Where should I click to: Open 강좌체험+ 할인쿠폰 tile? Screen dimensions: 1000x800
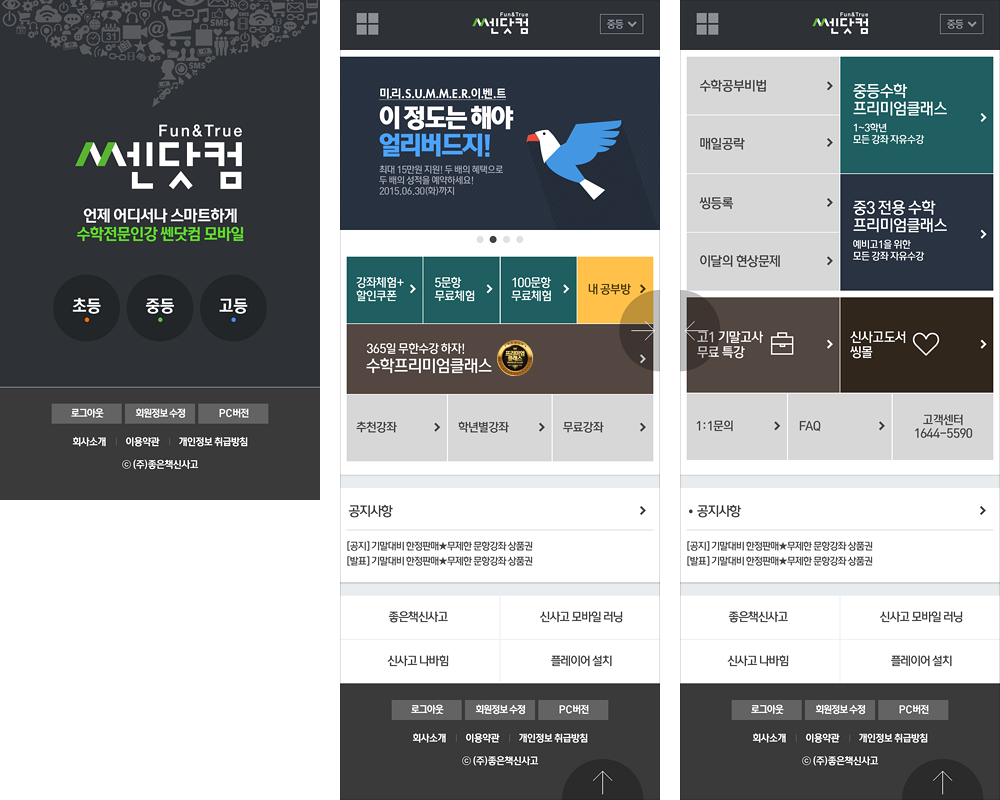click(x=385, y=290)
